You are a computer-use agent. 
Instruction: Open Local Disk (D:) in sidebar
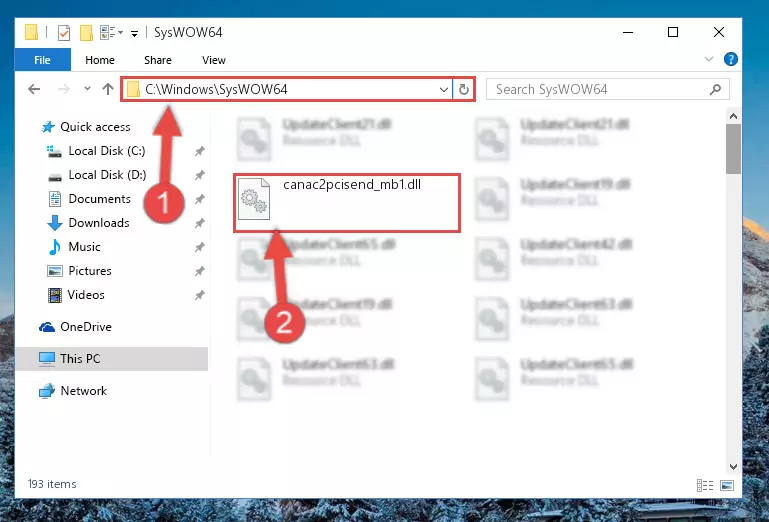pyautogui.click(x=107, y=175)
